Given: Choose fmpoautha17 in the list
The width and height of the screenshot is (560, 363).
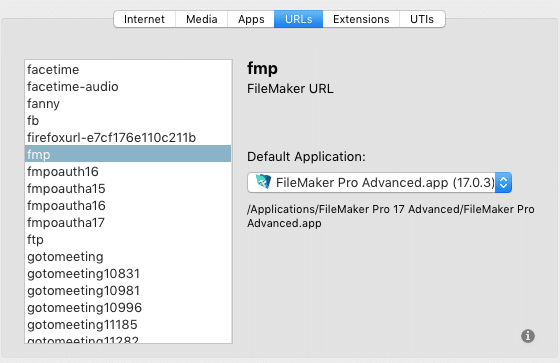Looking at the screenshot, I should [128, 223].
